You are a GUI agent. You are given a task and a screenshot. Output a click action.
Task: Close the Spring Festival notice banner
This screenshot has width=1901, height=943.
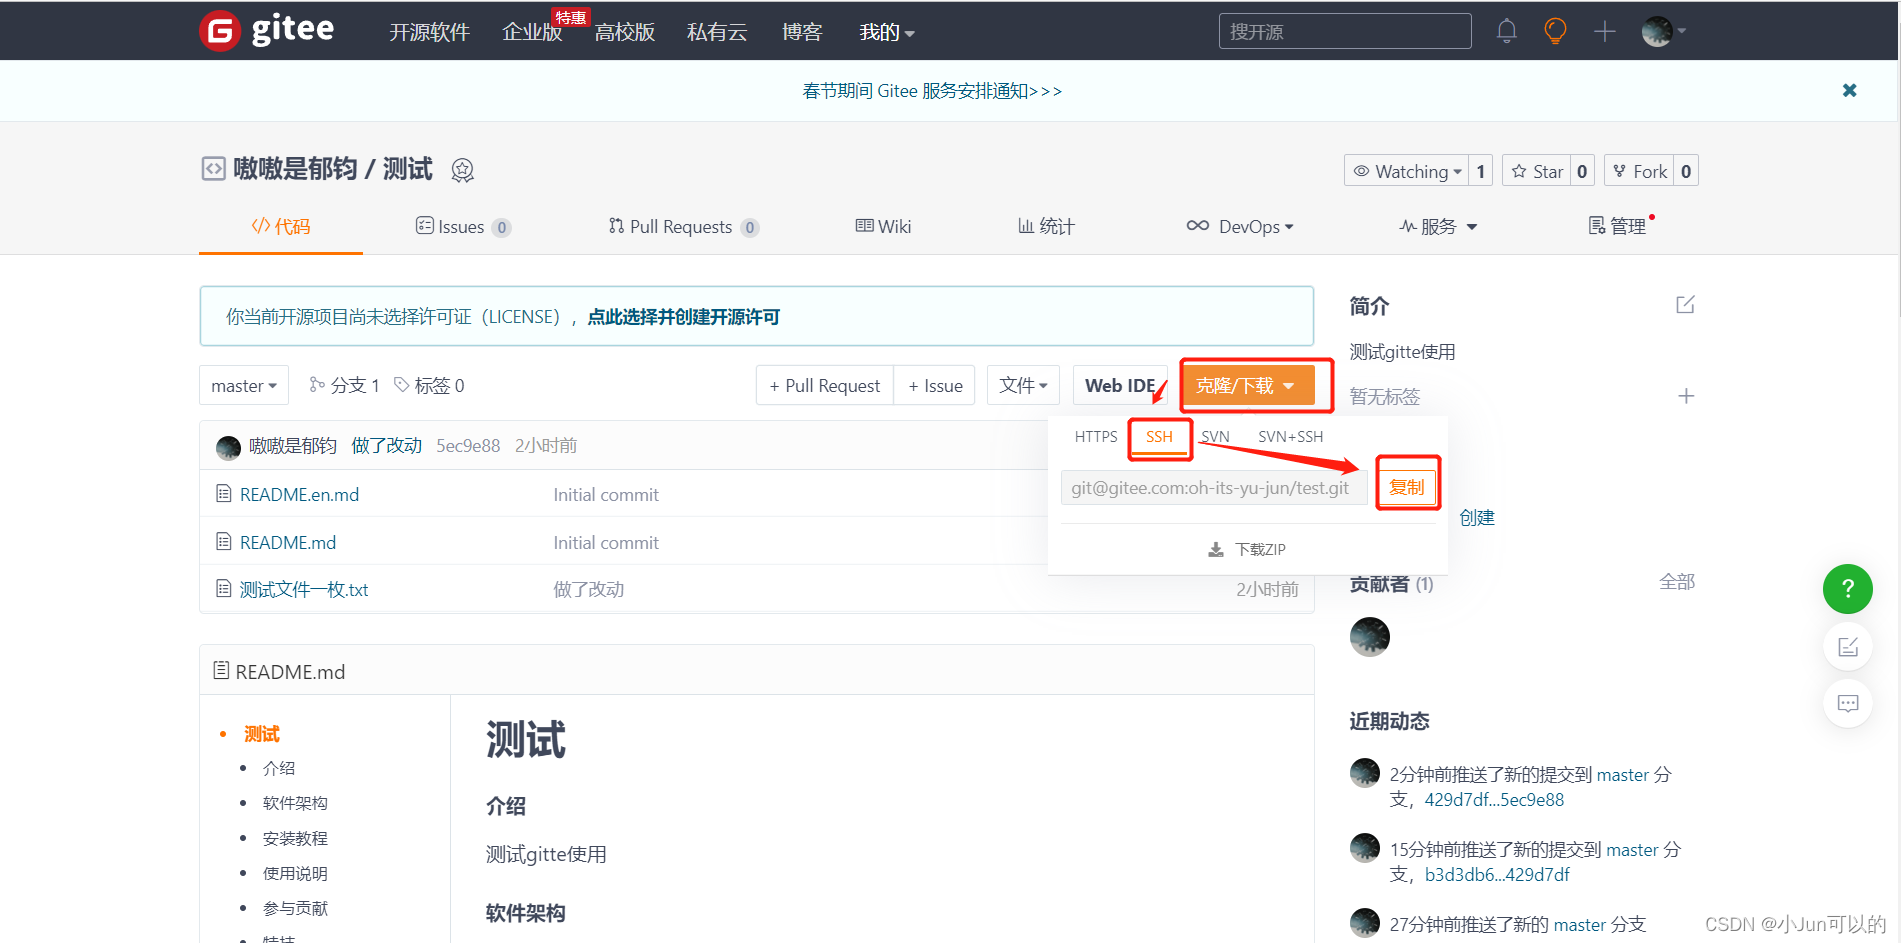(1849, 90)
